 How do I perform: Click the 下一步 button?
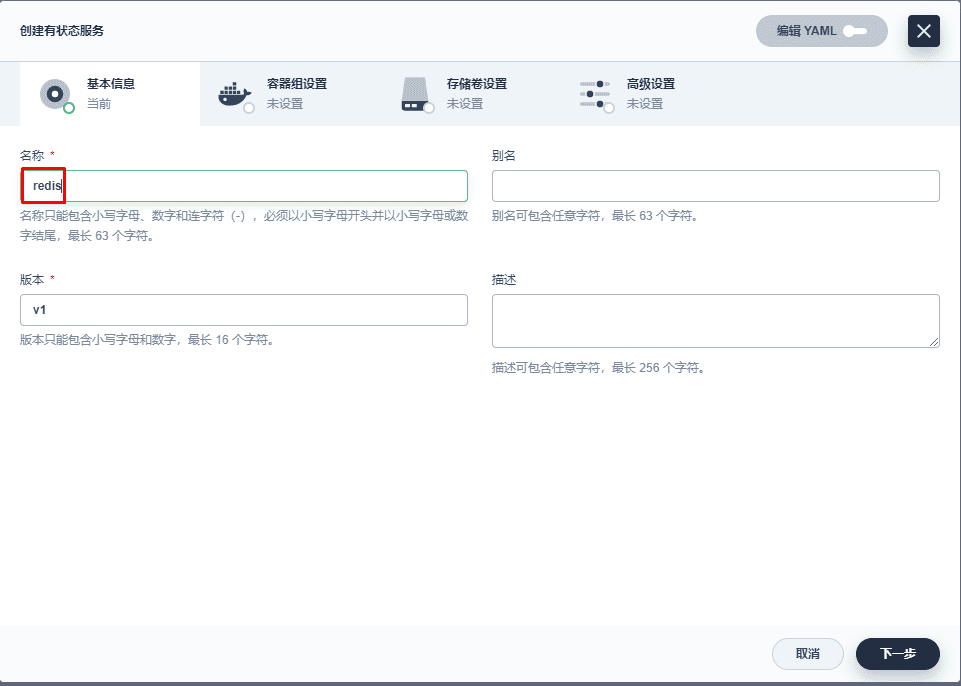[x=897, y=654]
